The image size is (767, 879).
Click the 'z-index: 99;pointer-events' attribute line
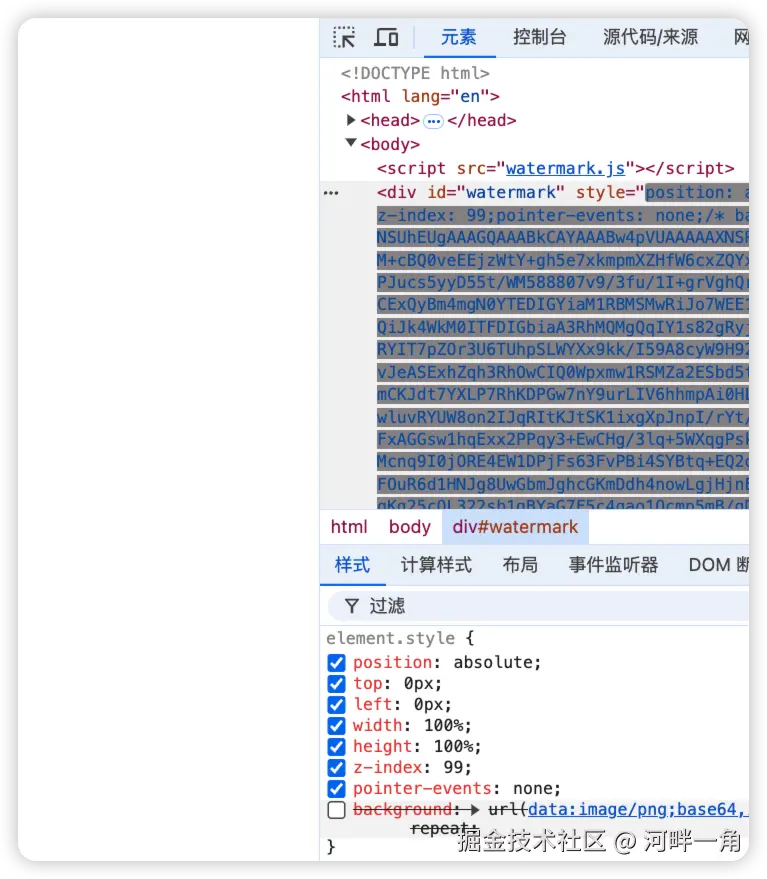pos(562,215)
